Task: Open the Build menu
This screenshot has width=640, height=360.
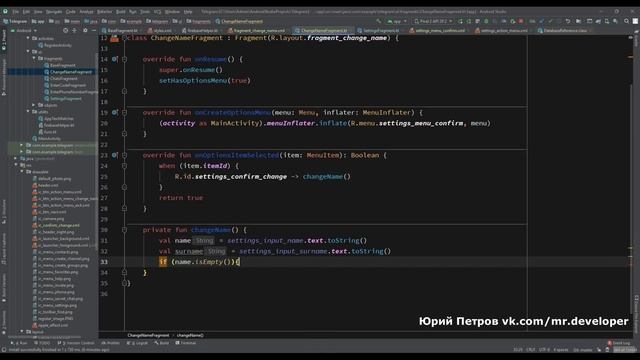Action: [x=121, y=11]
